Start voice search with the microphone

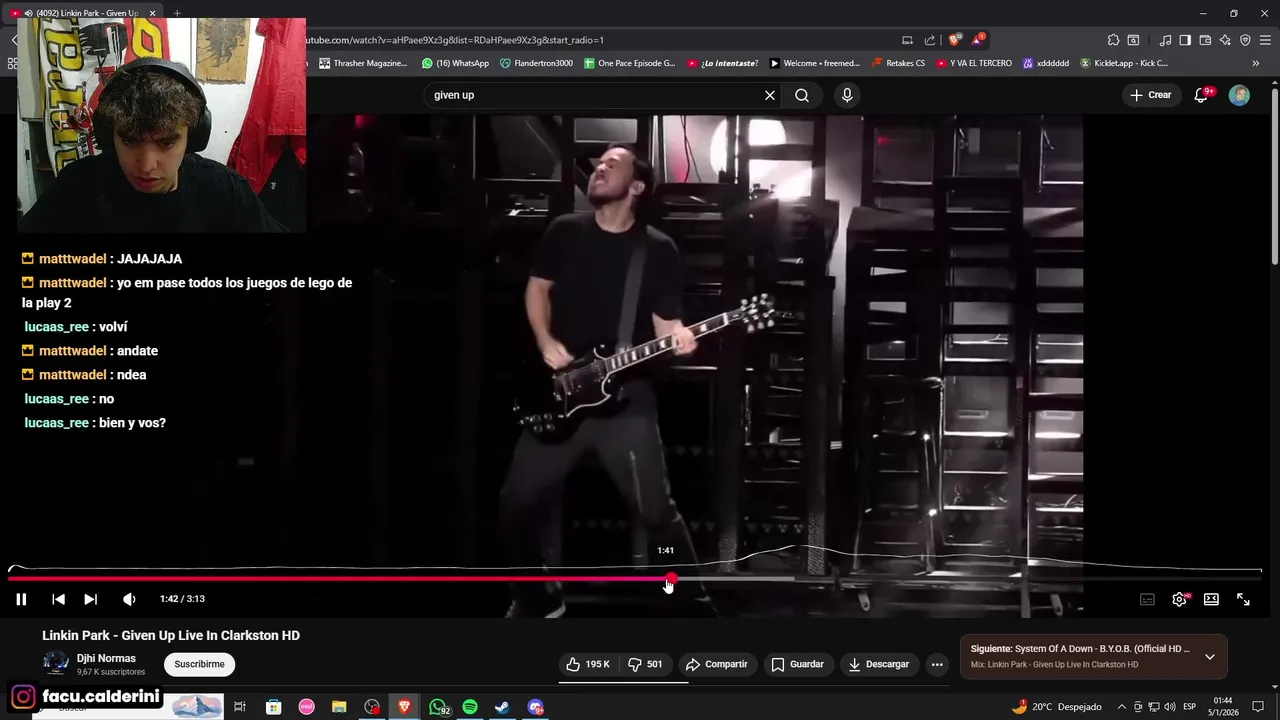847,95
